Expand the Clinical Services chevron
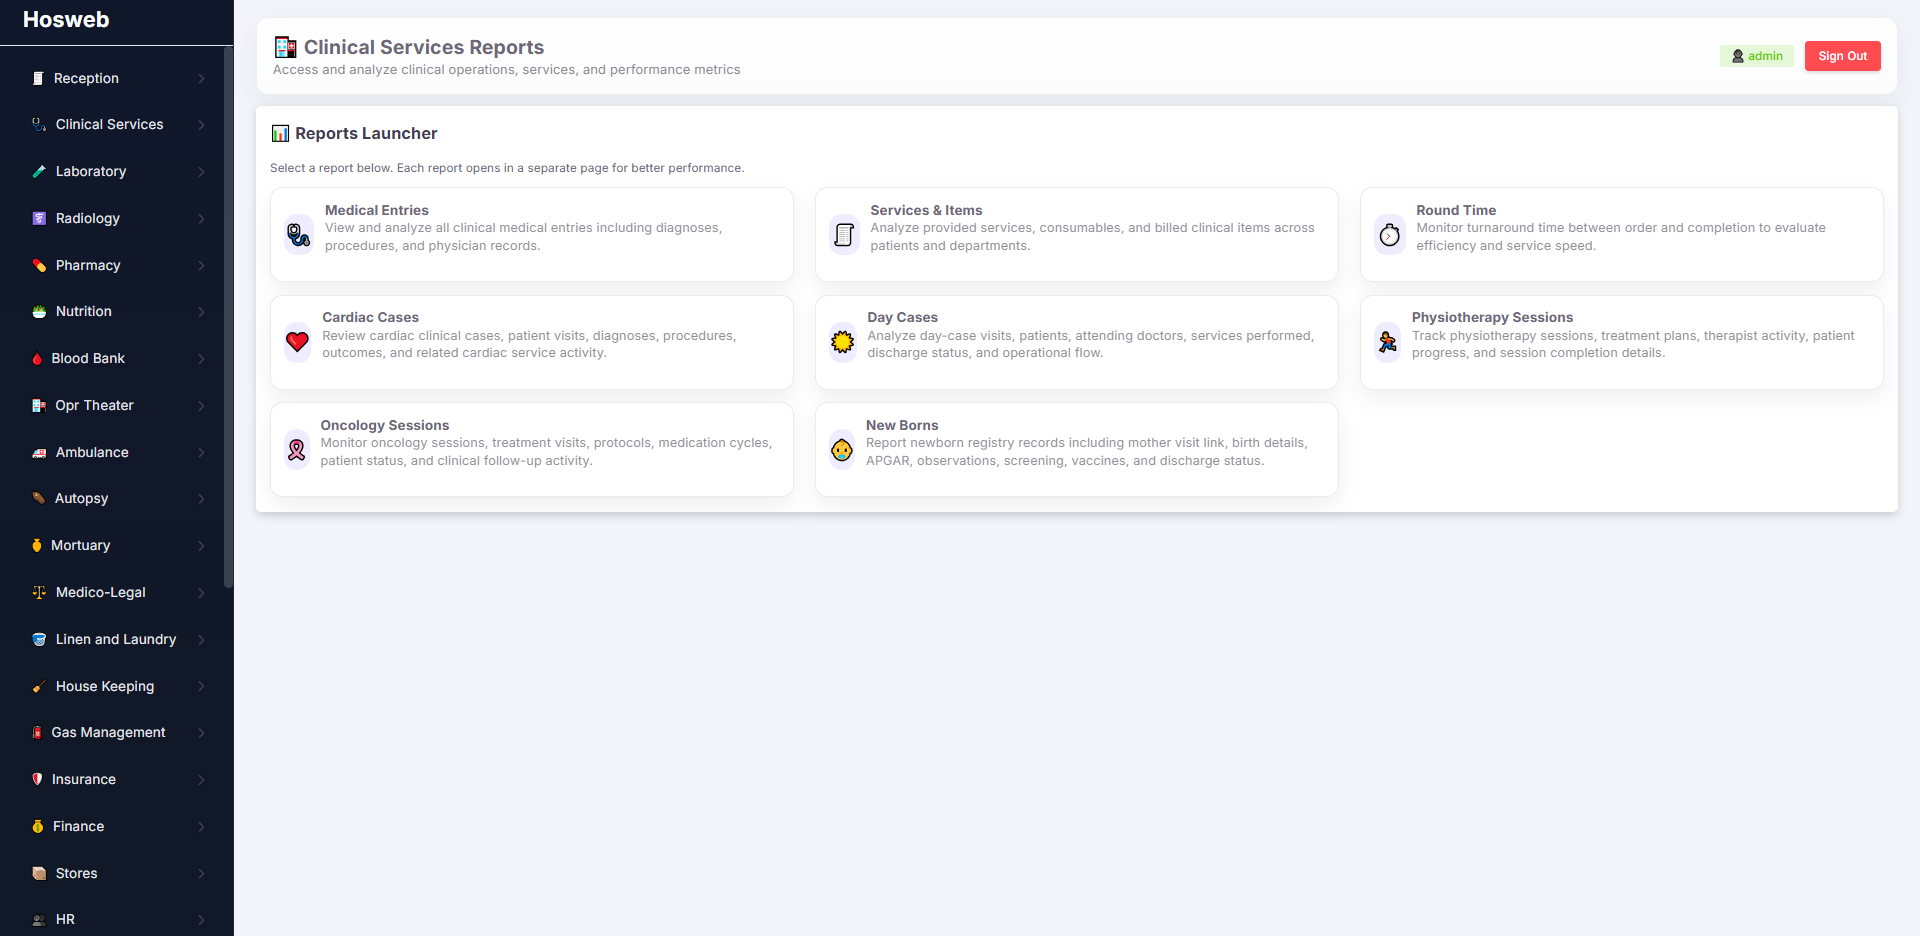The image size is (1920, 936). click(201, 125)
